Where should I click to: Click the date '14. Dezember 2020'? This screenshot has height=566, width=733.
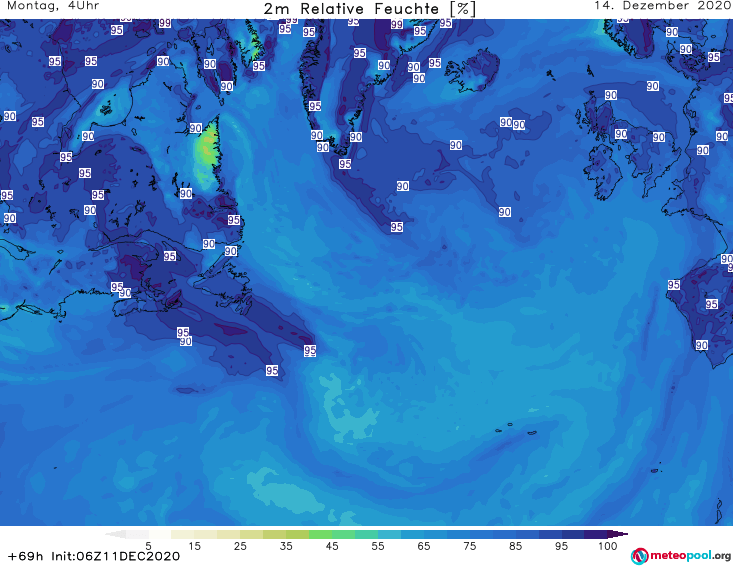pyautogui.click(x=663, y=6)
